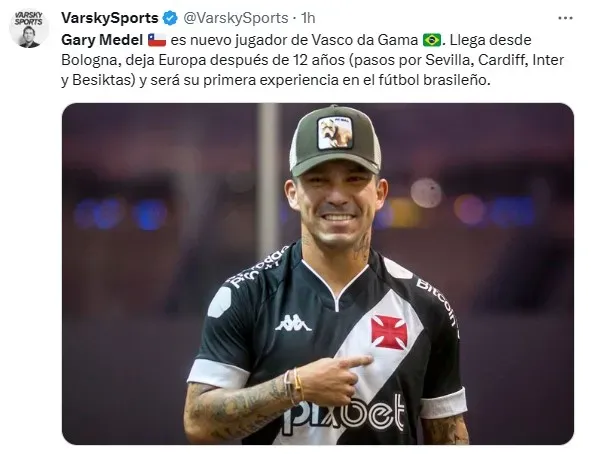Click the dog patch on the cap
The image size is (591, 454).
click(335, 133)
